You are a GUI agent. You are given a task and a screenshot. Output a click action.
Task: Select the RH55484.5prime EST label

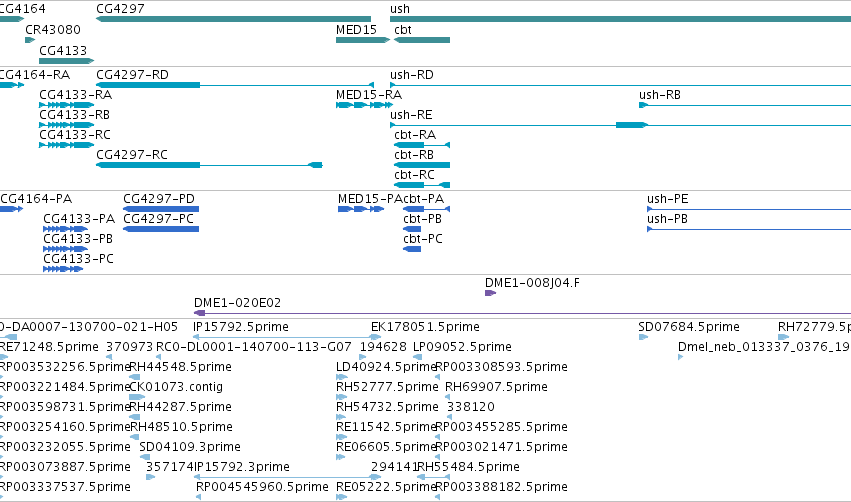click(468, 468)
